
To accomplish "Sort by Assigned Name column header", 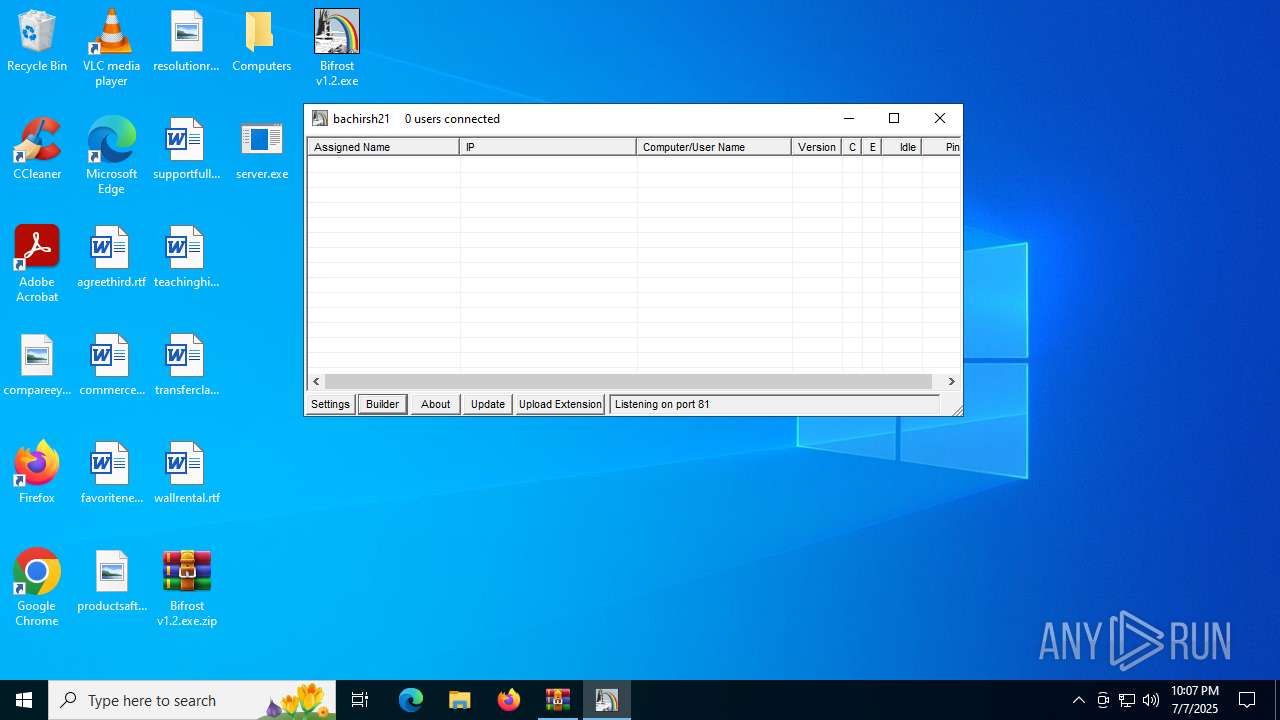I will pos(383,147).
